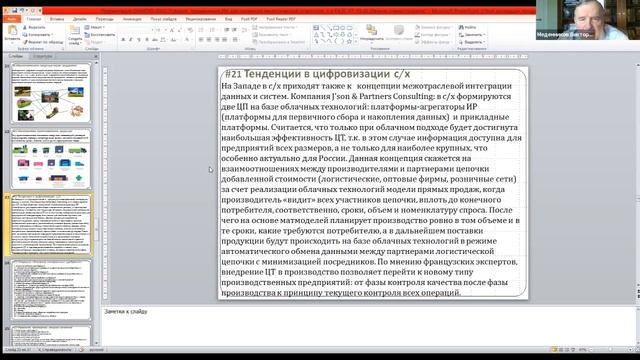Select the text box shape in shapes gallery
Viewport: 640px width, 360px height.
(x=316, y=28)
